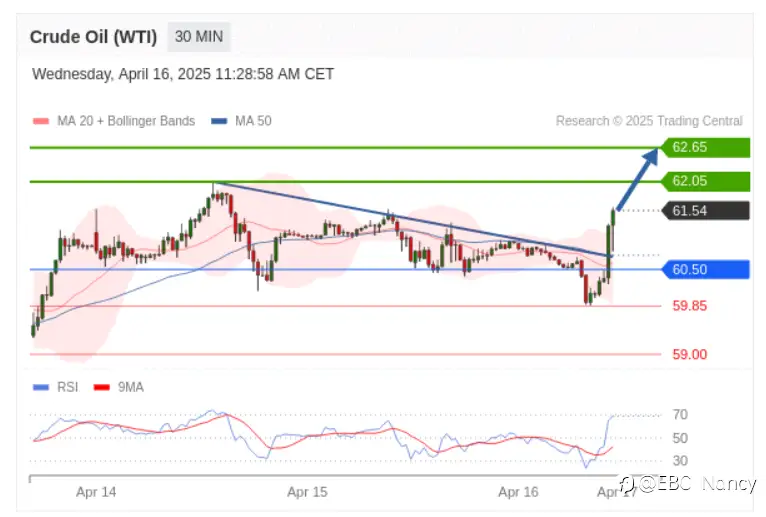Screen dimensions: 766x517
Task: Click the Crude Oil (WTI) chart title
Action: click(x=93, y=37)
